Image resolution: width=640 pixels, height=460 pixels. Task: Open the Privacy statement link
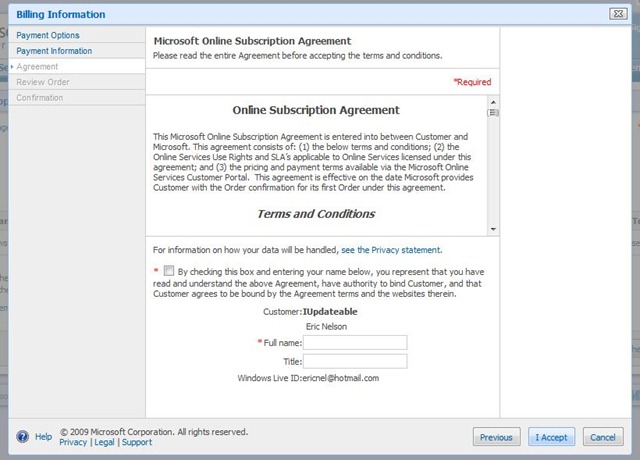(x=391, y=250)
